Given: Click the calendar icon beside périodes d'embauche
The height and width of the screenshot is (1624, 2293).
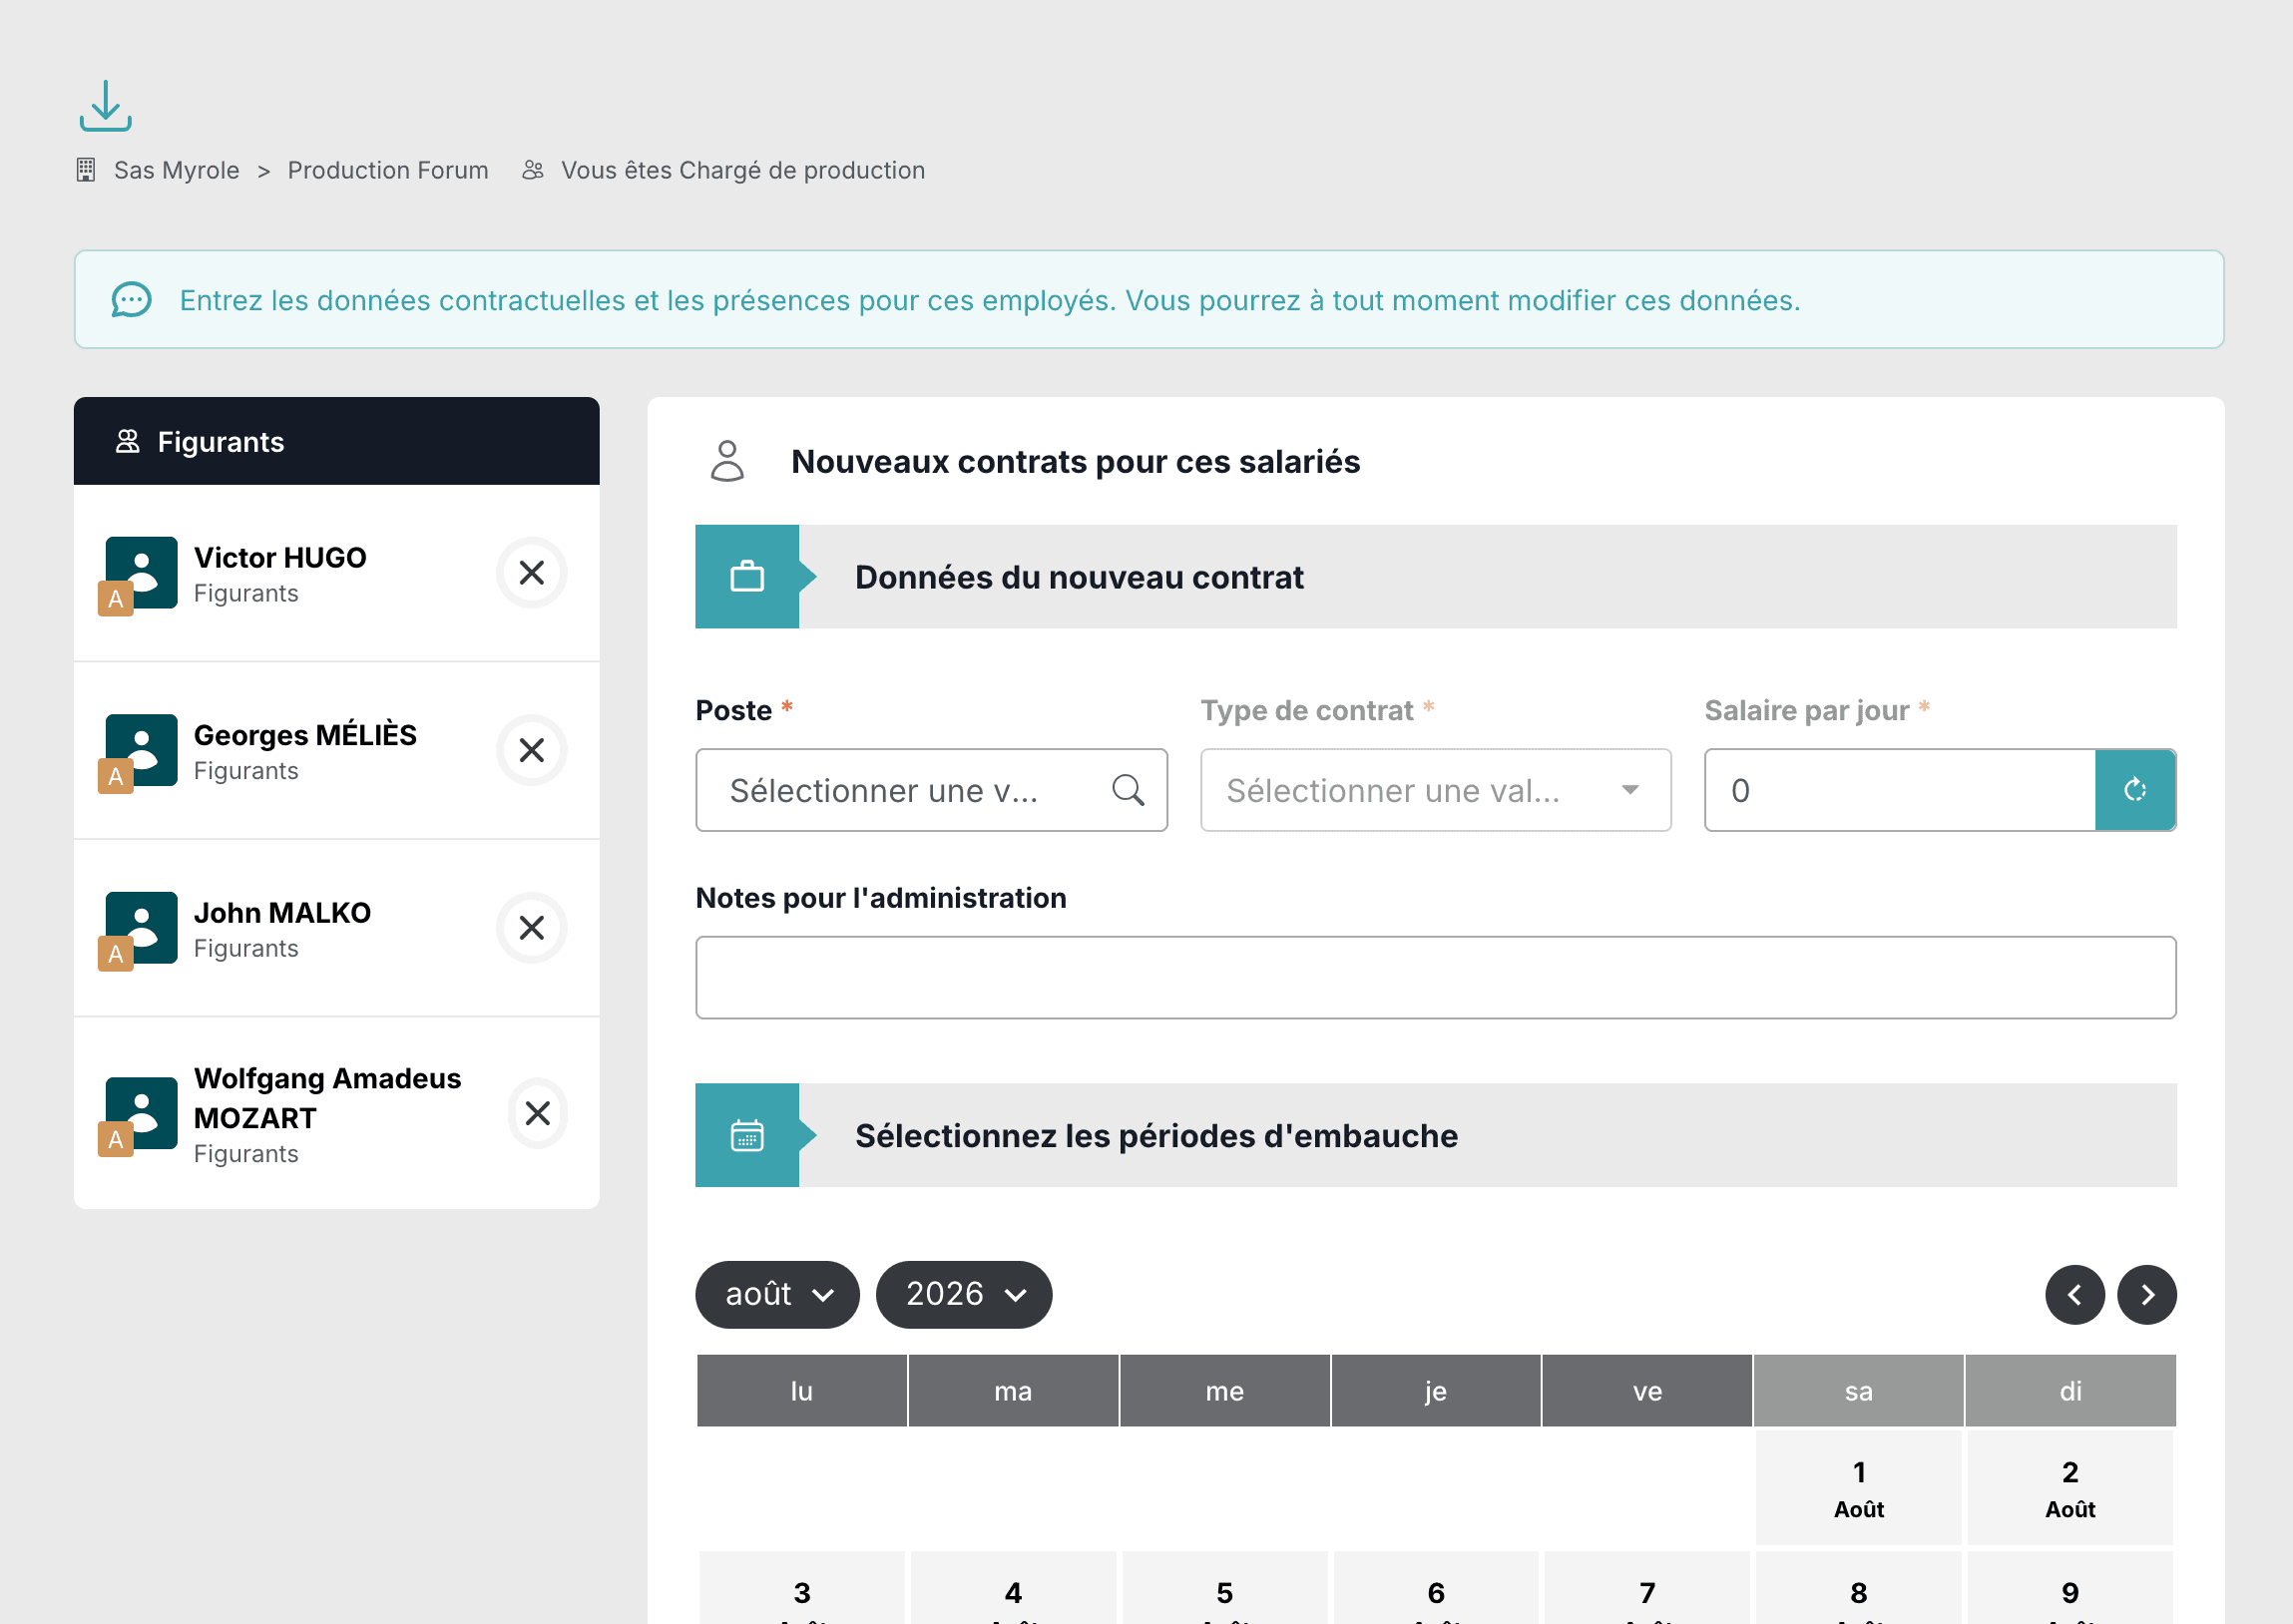Looking at the screenshot, I should (747, 1136).
